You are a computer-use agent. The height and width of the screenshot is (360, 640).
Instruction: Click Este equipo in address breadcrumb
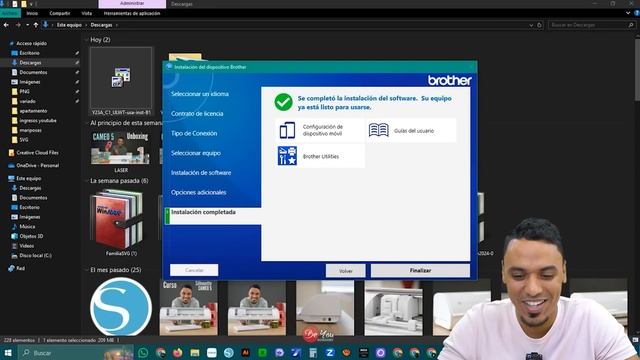tap(69, 25)
